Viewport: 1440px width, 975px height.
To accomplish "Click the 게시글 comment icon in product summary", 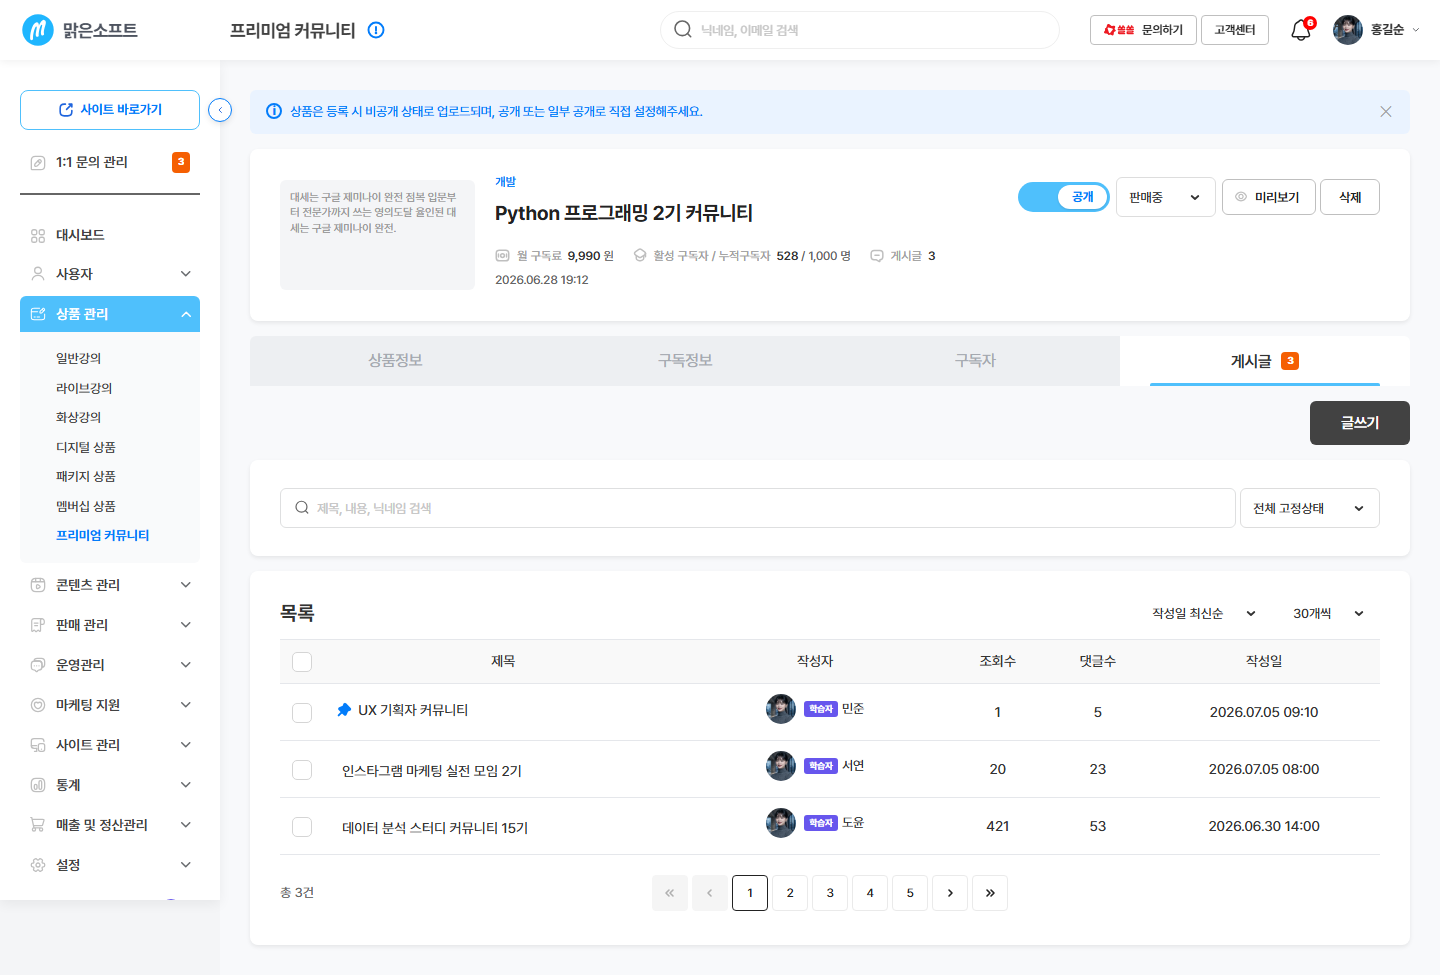I will (x=877, y=256).
